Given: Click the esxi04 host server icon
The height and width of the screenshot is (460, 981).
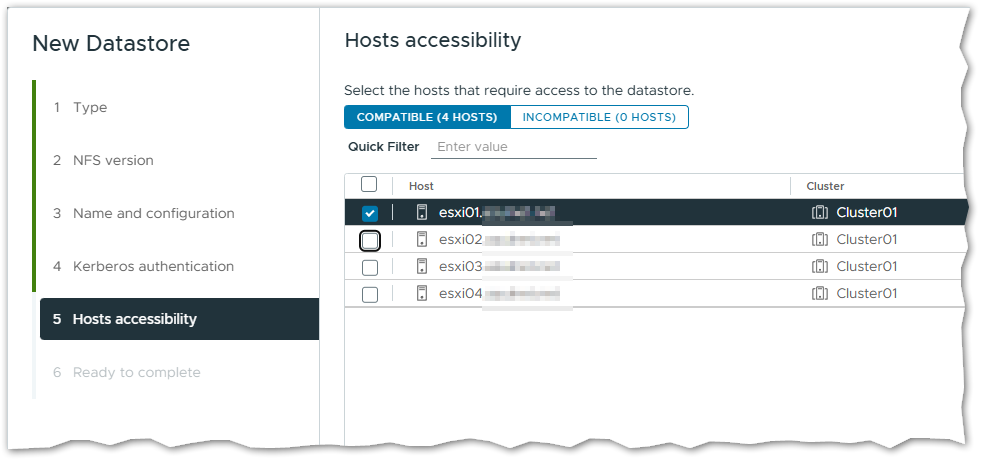Looking at the screenshot, I should click(422, 294).
